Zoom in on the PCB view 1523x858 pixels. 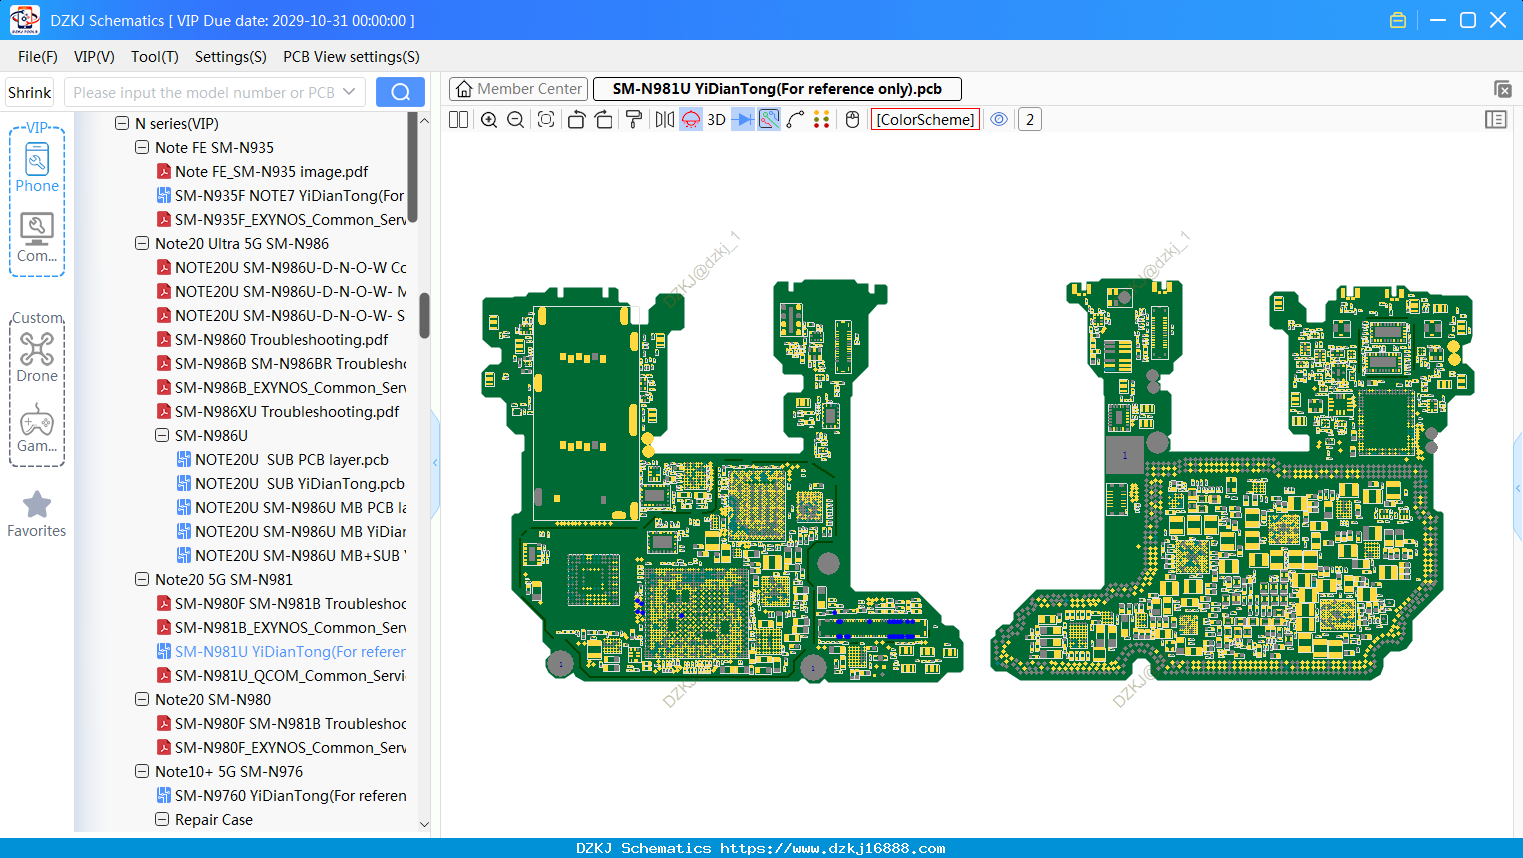(x=489, y=120)
